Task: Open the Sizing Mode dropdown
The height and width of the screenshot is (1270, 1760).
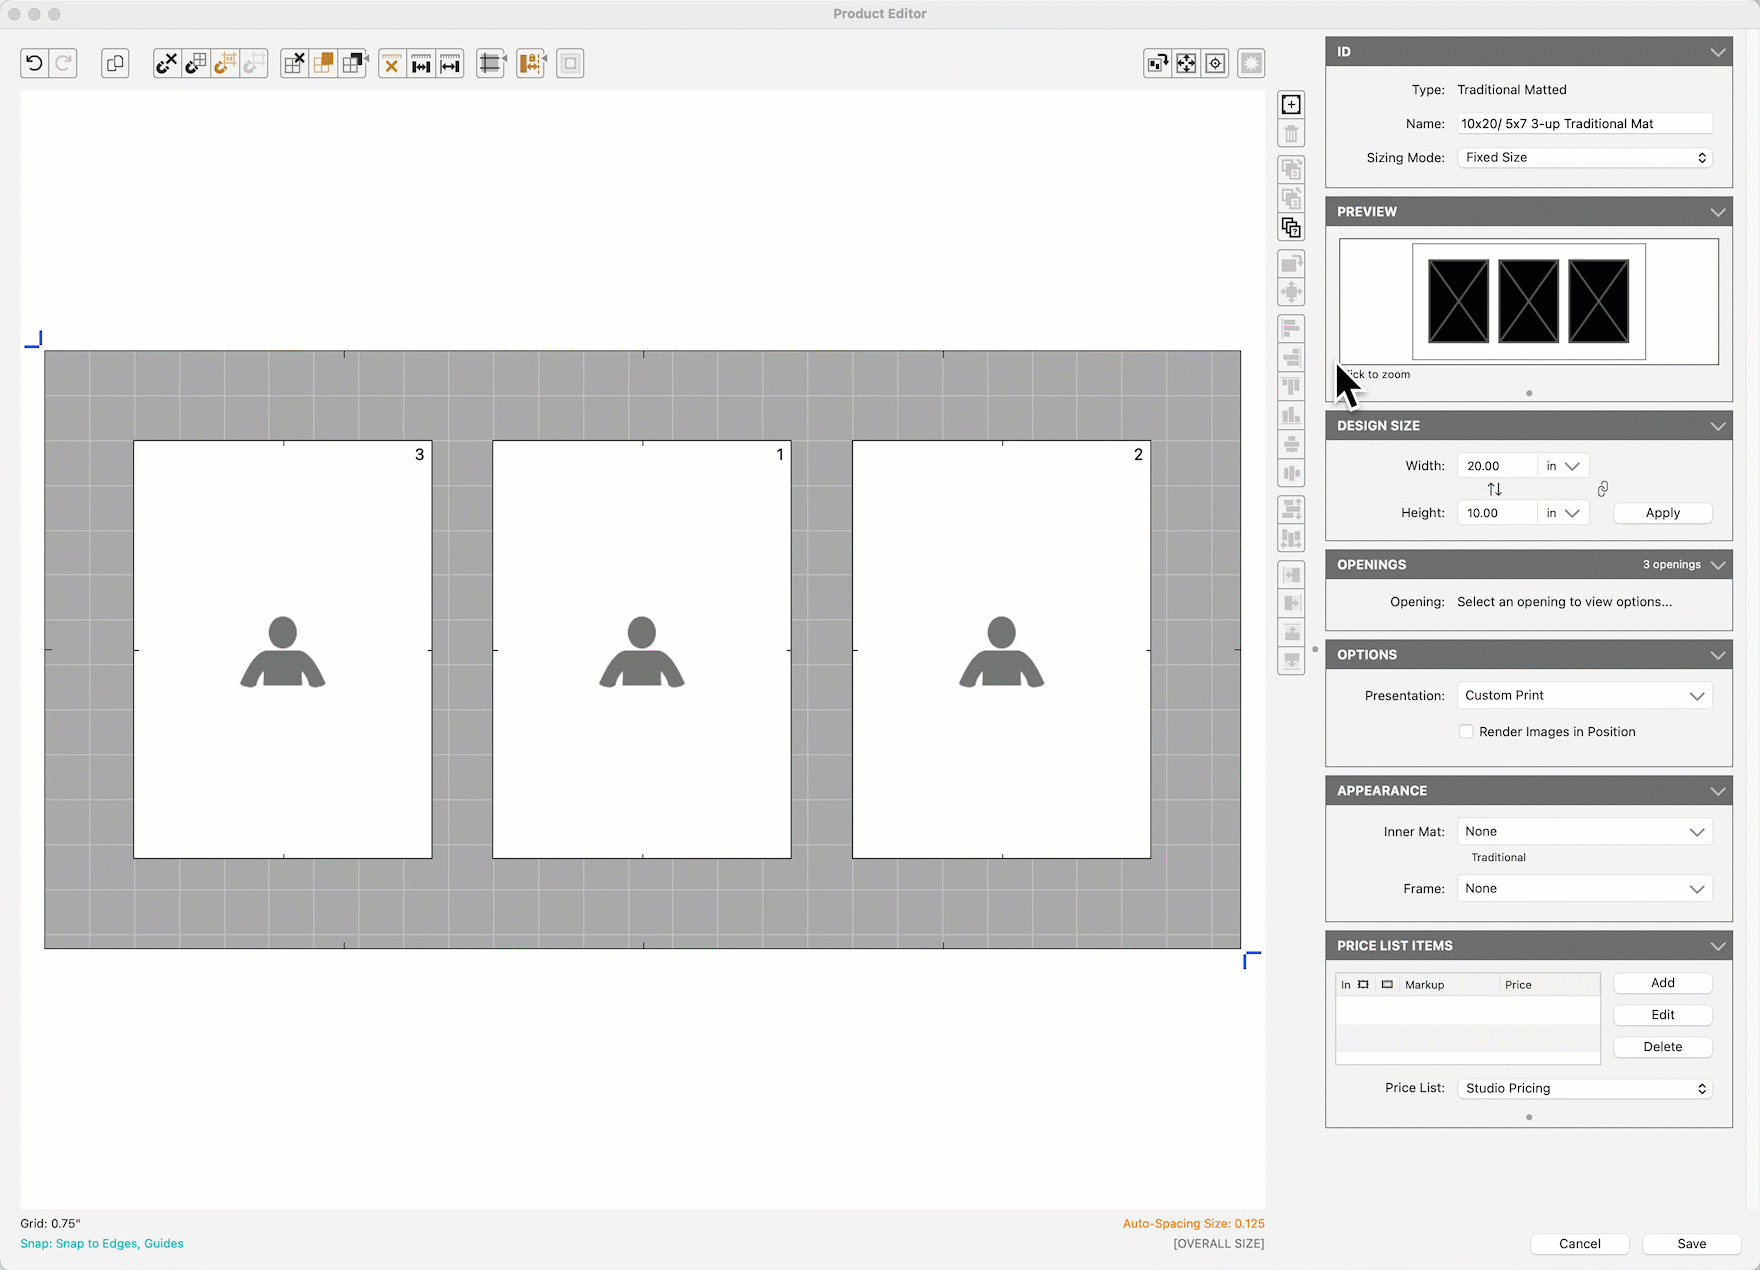Action: point(1584,158)
